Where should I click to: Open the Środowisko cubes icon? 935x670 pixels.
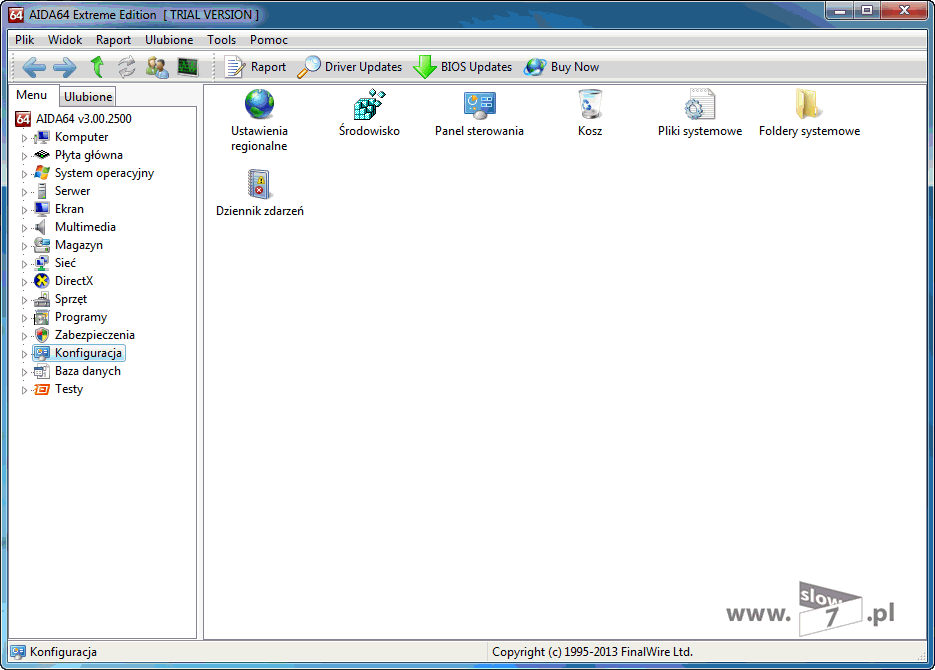click(370, 104)
